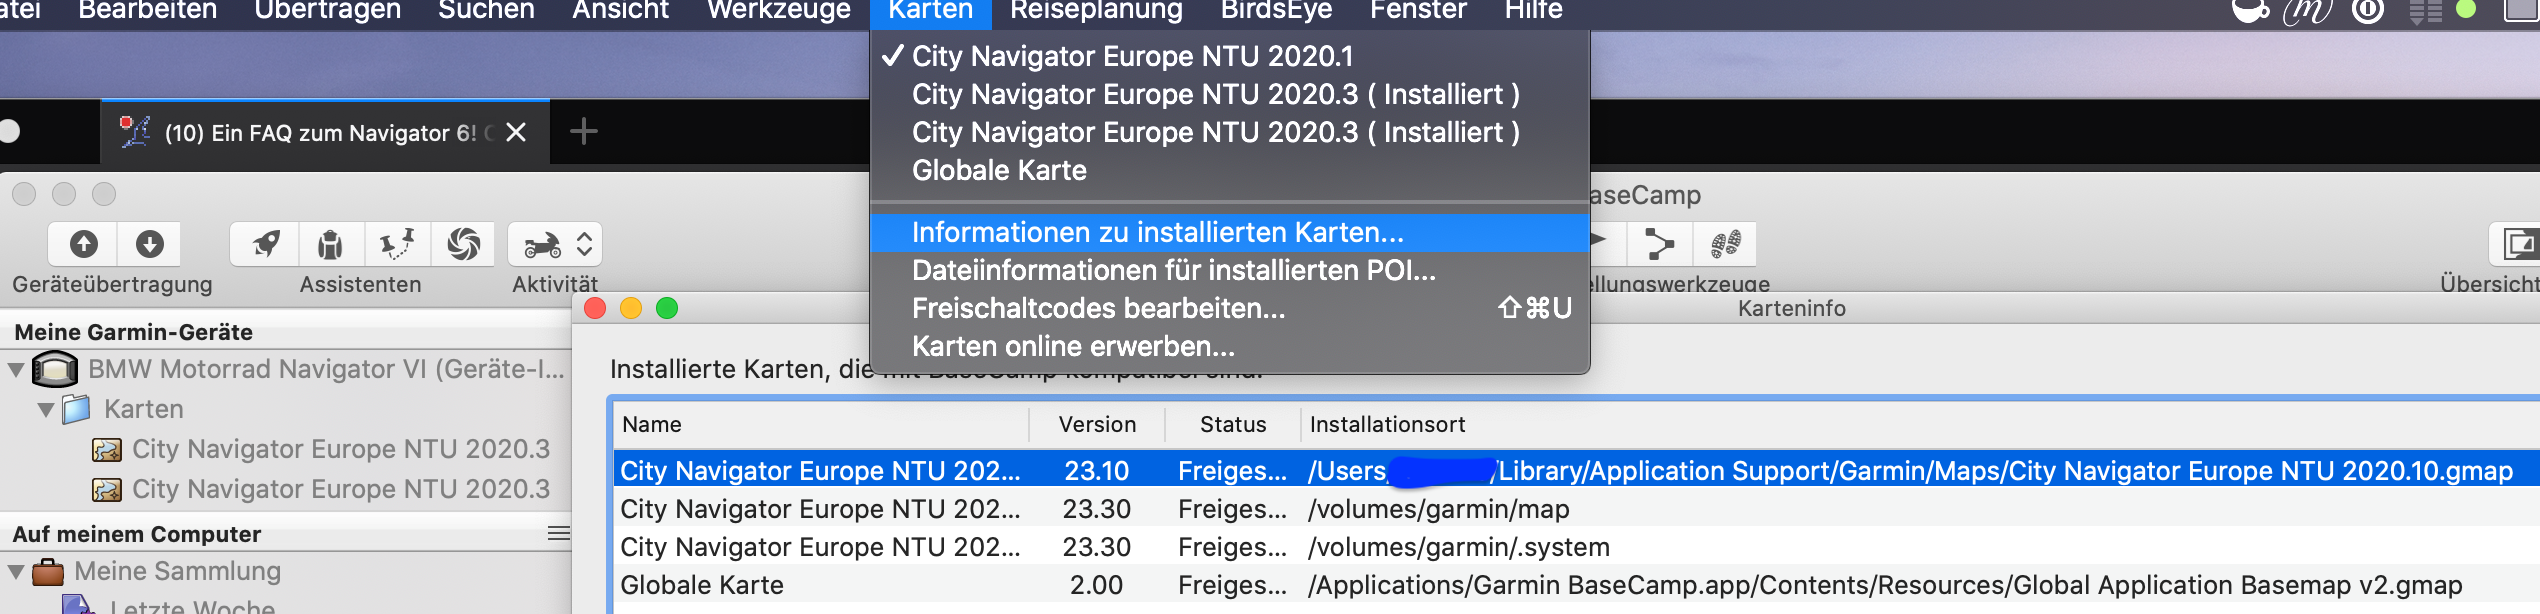Open the Reiseplanung menu
Viewport: 2540px width, 614px height.
[x=1097, y=11]
